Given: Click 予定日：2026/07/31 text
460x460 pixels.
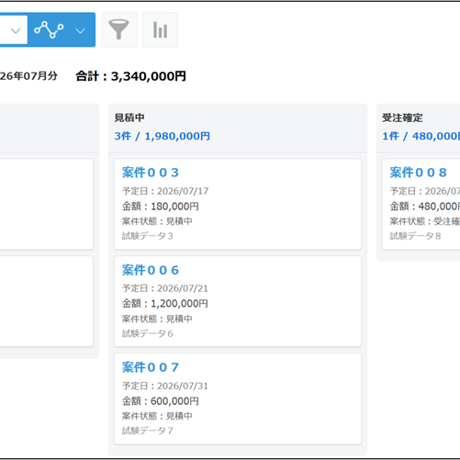Looking at the screenshot, I should (x=165, y=386).
